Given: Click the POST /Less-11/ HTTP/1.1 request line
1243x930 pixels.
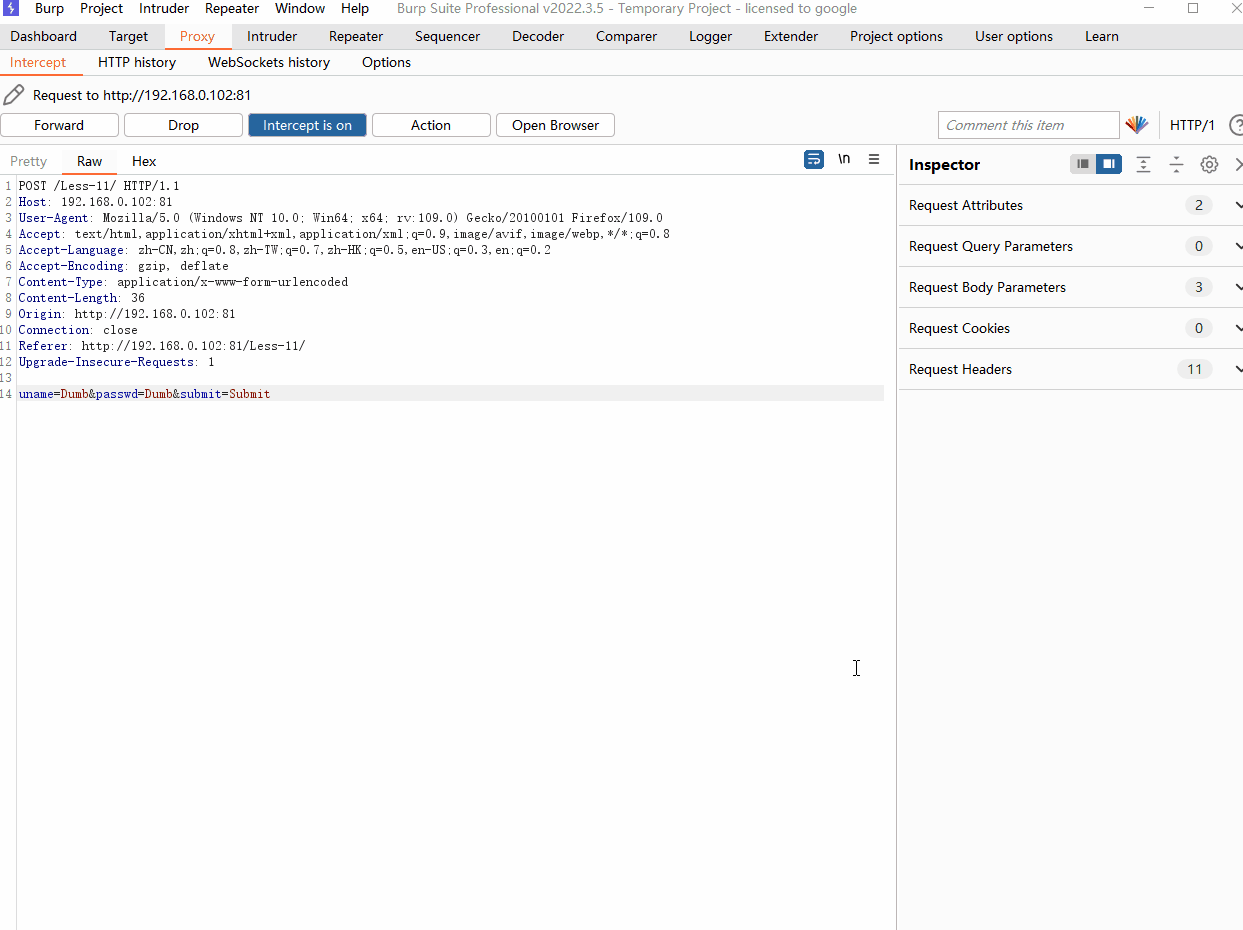Looking at the screenshot, I should pyautogui.click(x=99, y=186).
